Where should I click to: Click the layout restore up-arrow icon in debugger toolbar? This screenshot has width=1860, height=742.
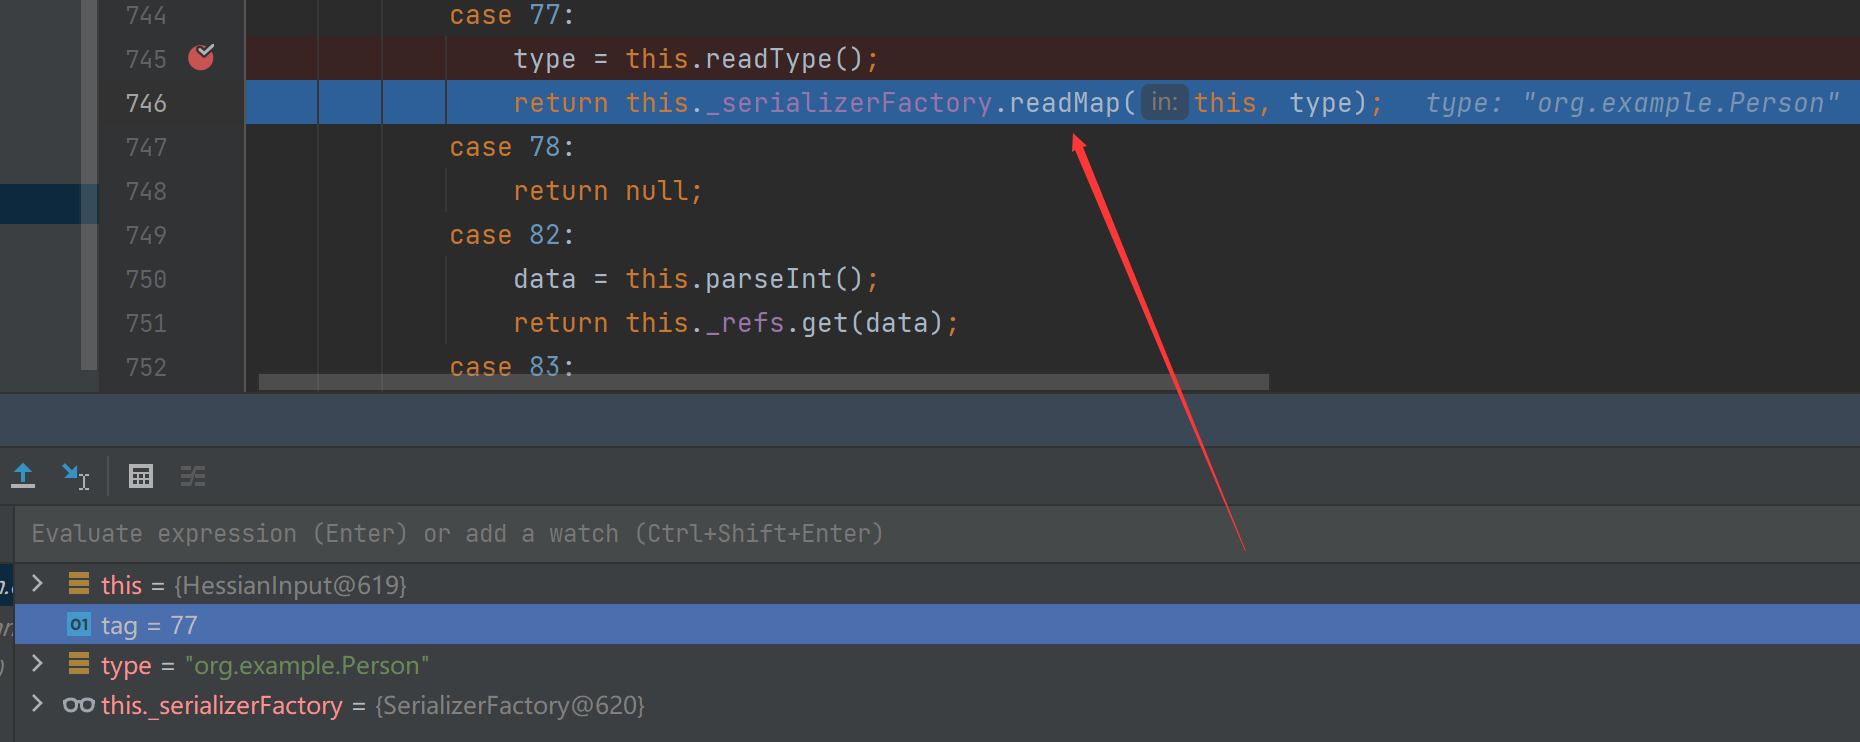(23, 476)
